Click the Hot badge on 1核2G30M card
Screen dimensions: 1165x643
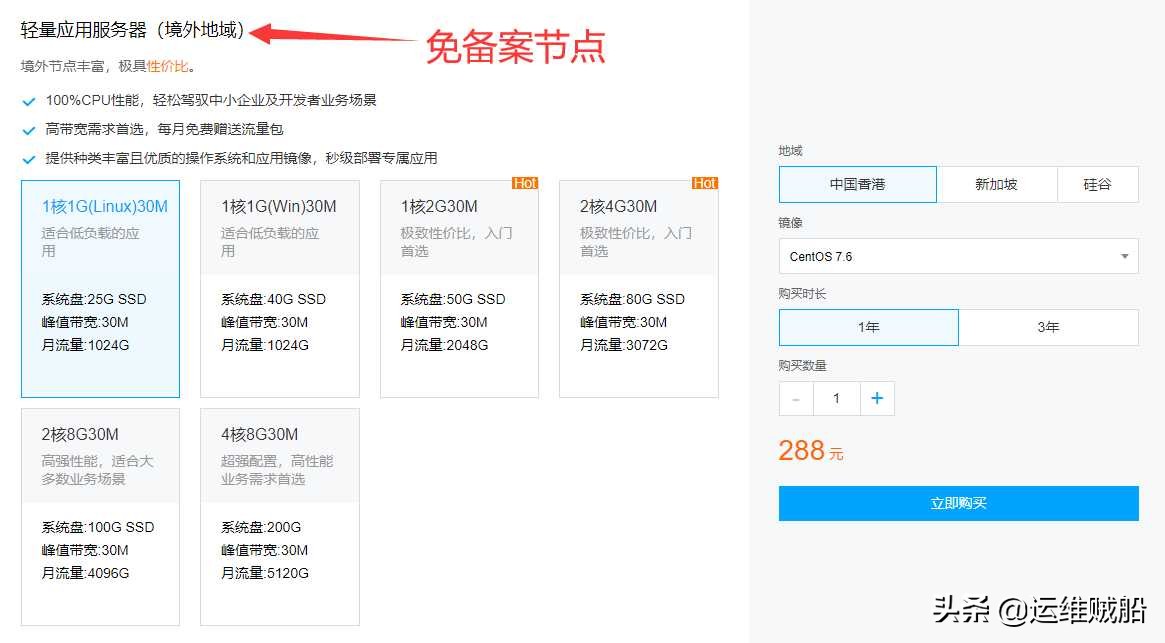[x=526, y=183]
